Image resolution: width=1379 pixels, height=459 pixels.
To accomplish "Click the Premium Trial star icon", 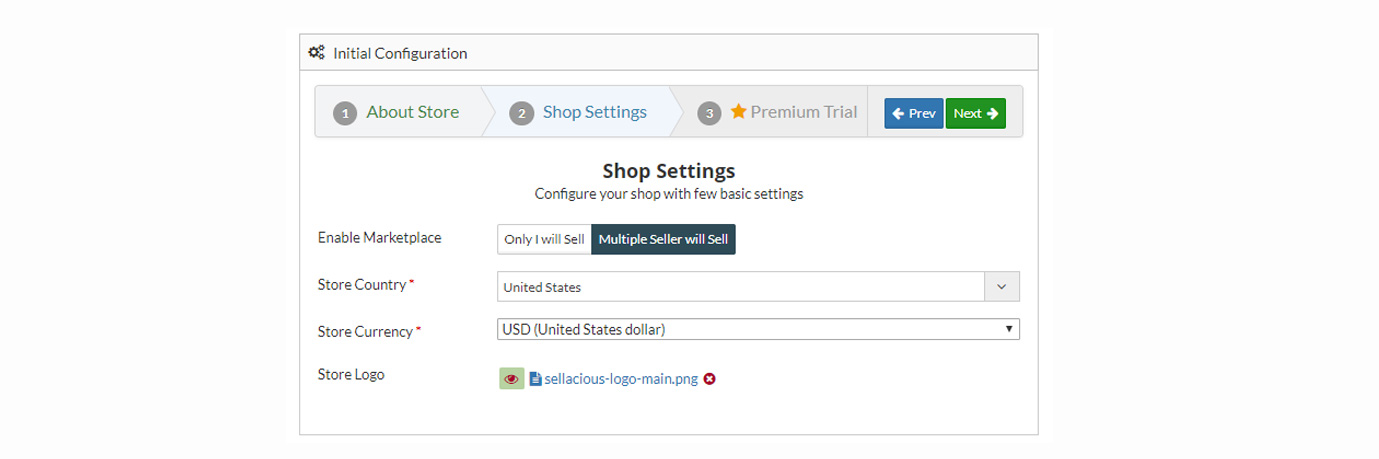I will pos(738,111).
